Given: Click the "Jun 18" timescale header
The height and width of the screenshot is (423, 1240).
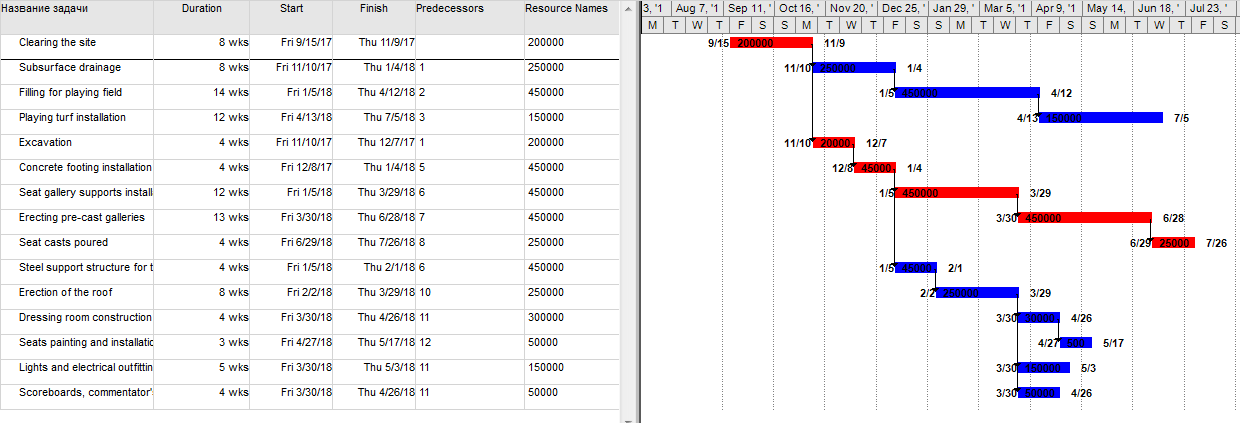Looking at the screenshot, I should [1159, 8].
